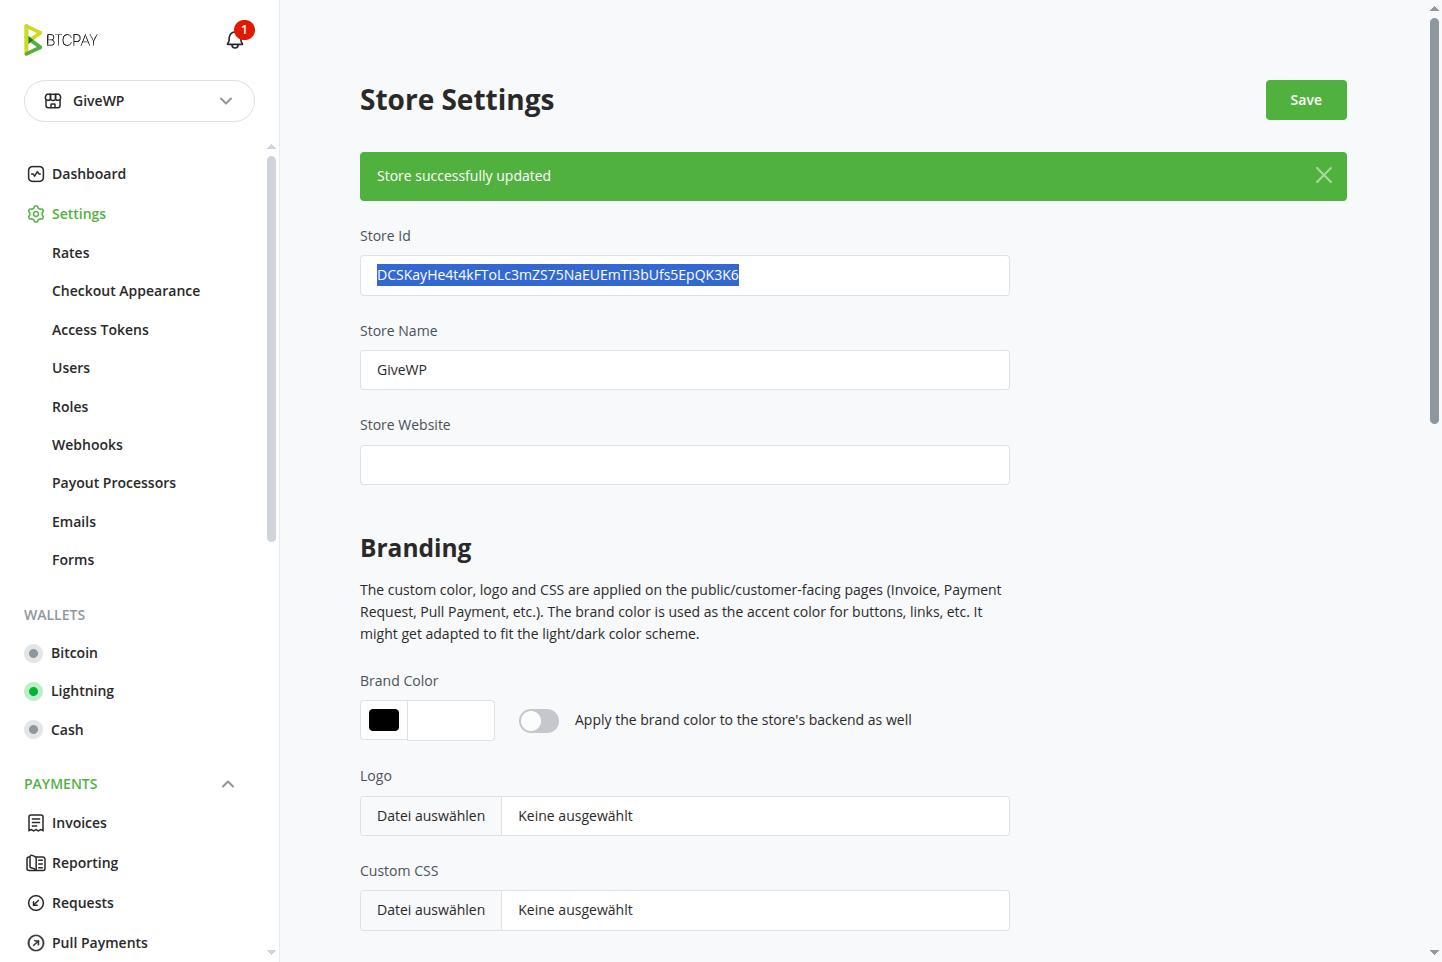Screen dimensions: 1442x962
Task: Open Reporting via its icon
Action: tap(36, 863)
